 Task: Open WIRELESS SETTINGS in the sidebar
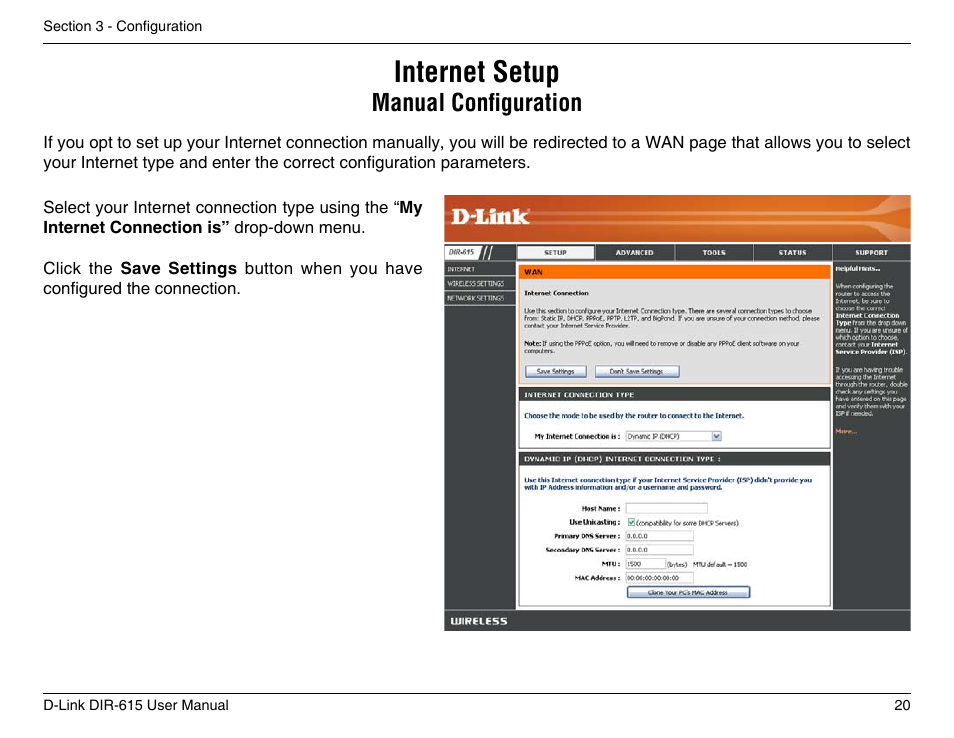point(479,284)
